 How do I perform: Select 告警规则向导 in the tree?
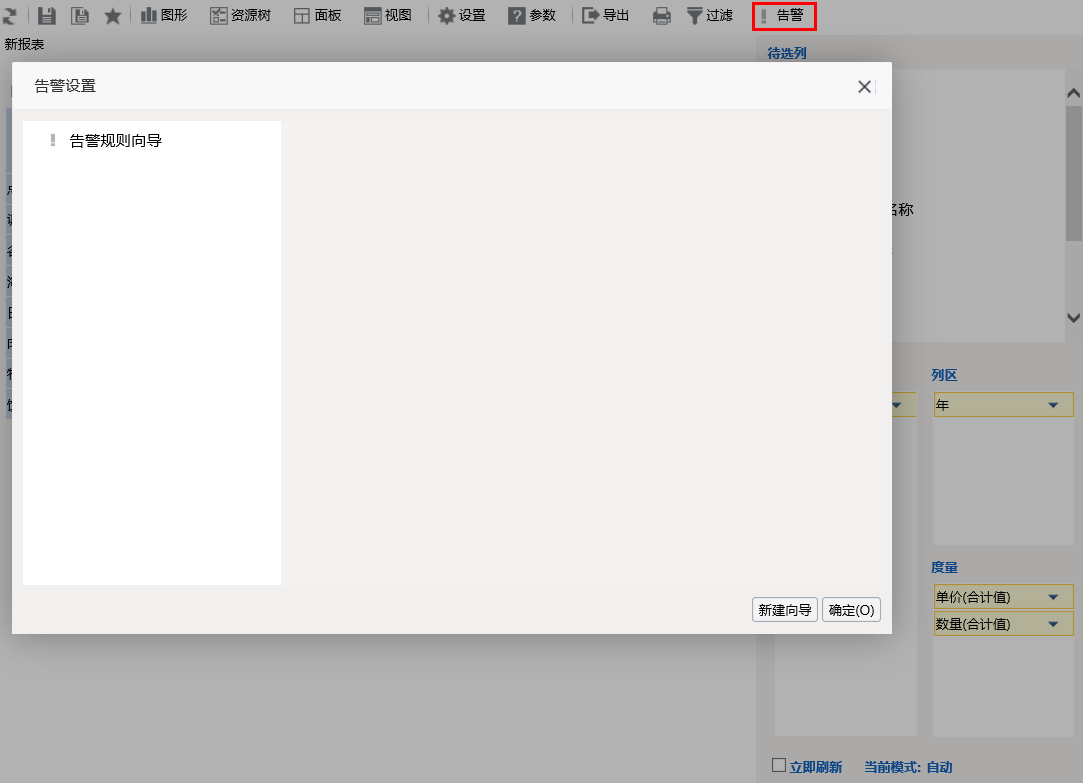click(x=115, y=141)
